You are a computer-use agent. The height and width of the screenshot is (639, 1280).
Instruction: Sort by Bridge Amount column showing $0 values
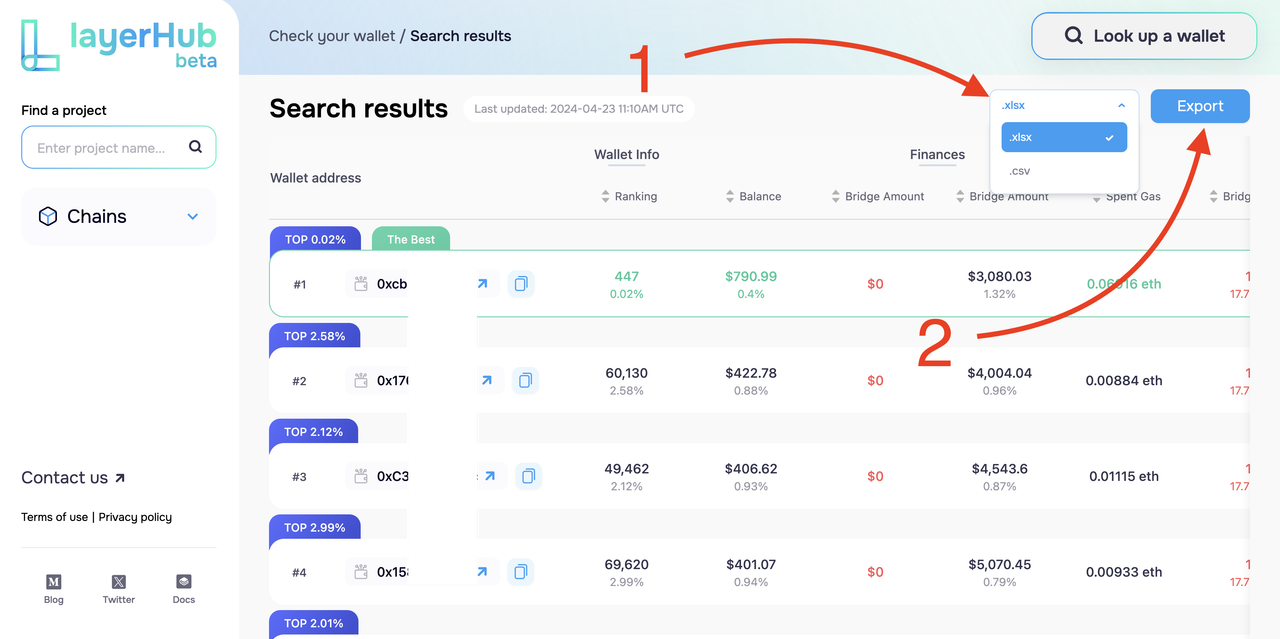click(x=836, y=197)
